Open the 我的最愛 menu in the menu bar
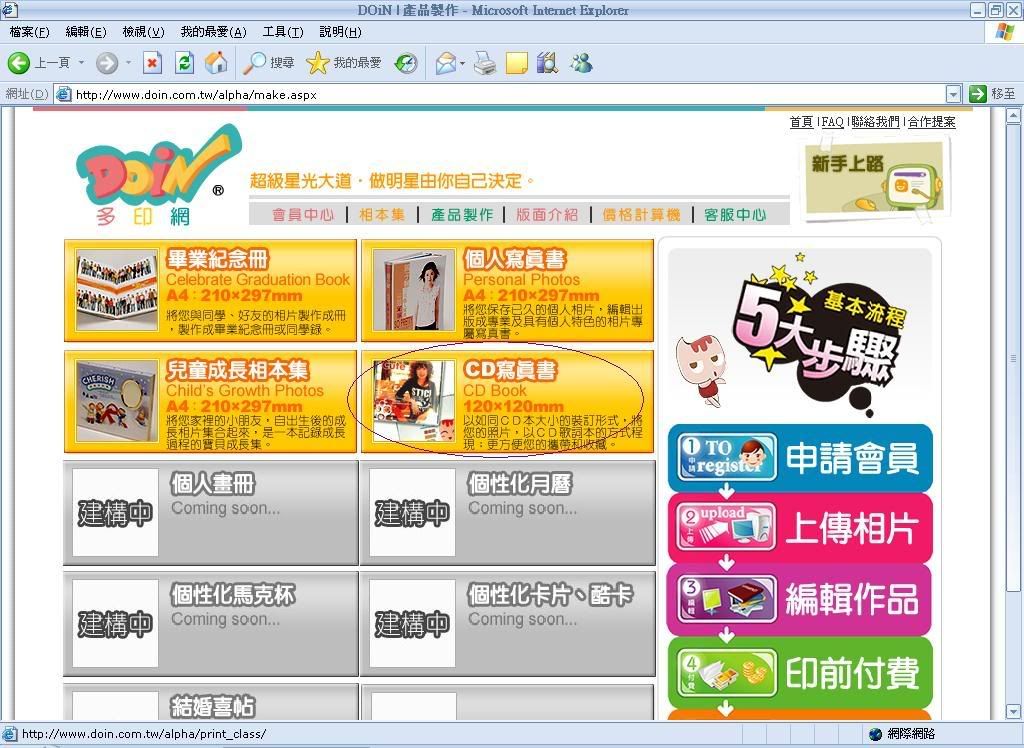The image size is (1024, 748). coord(212,32)
